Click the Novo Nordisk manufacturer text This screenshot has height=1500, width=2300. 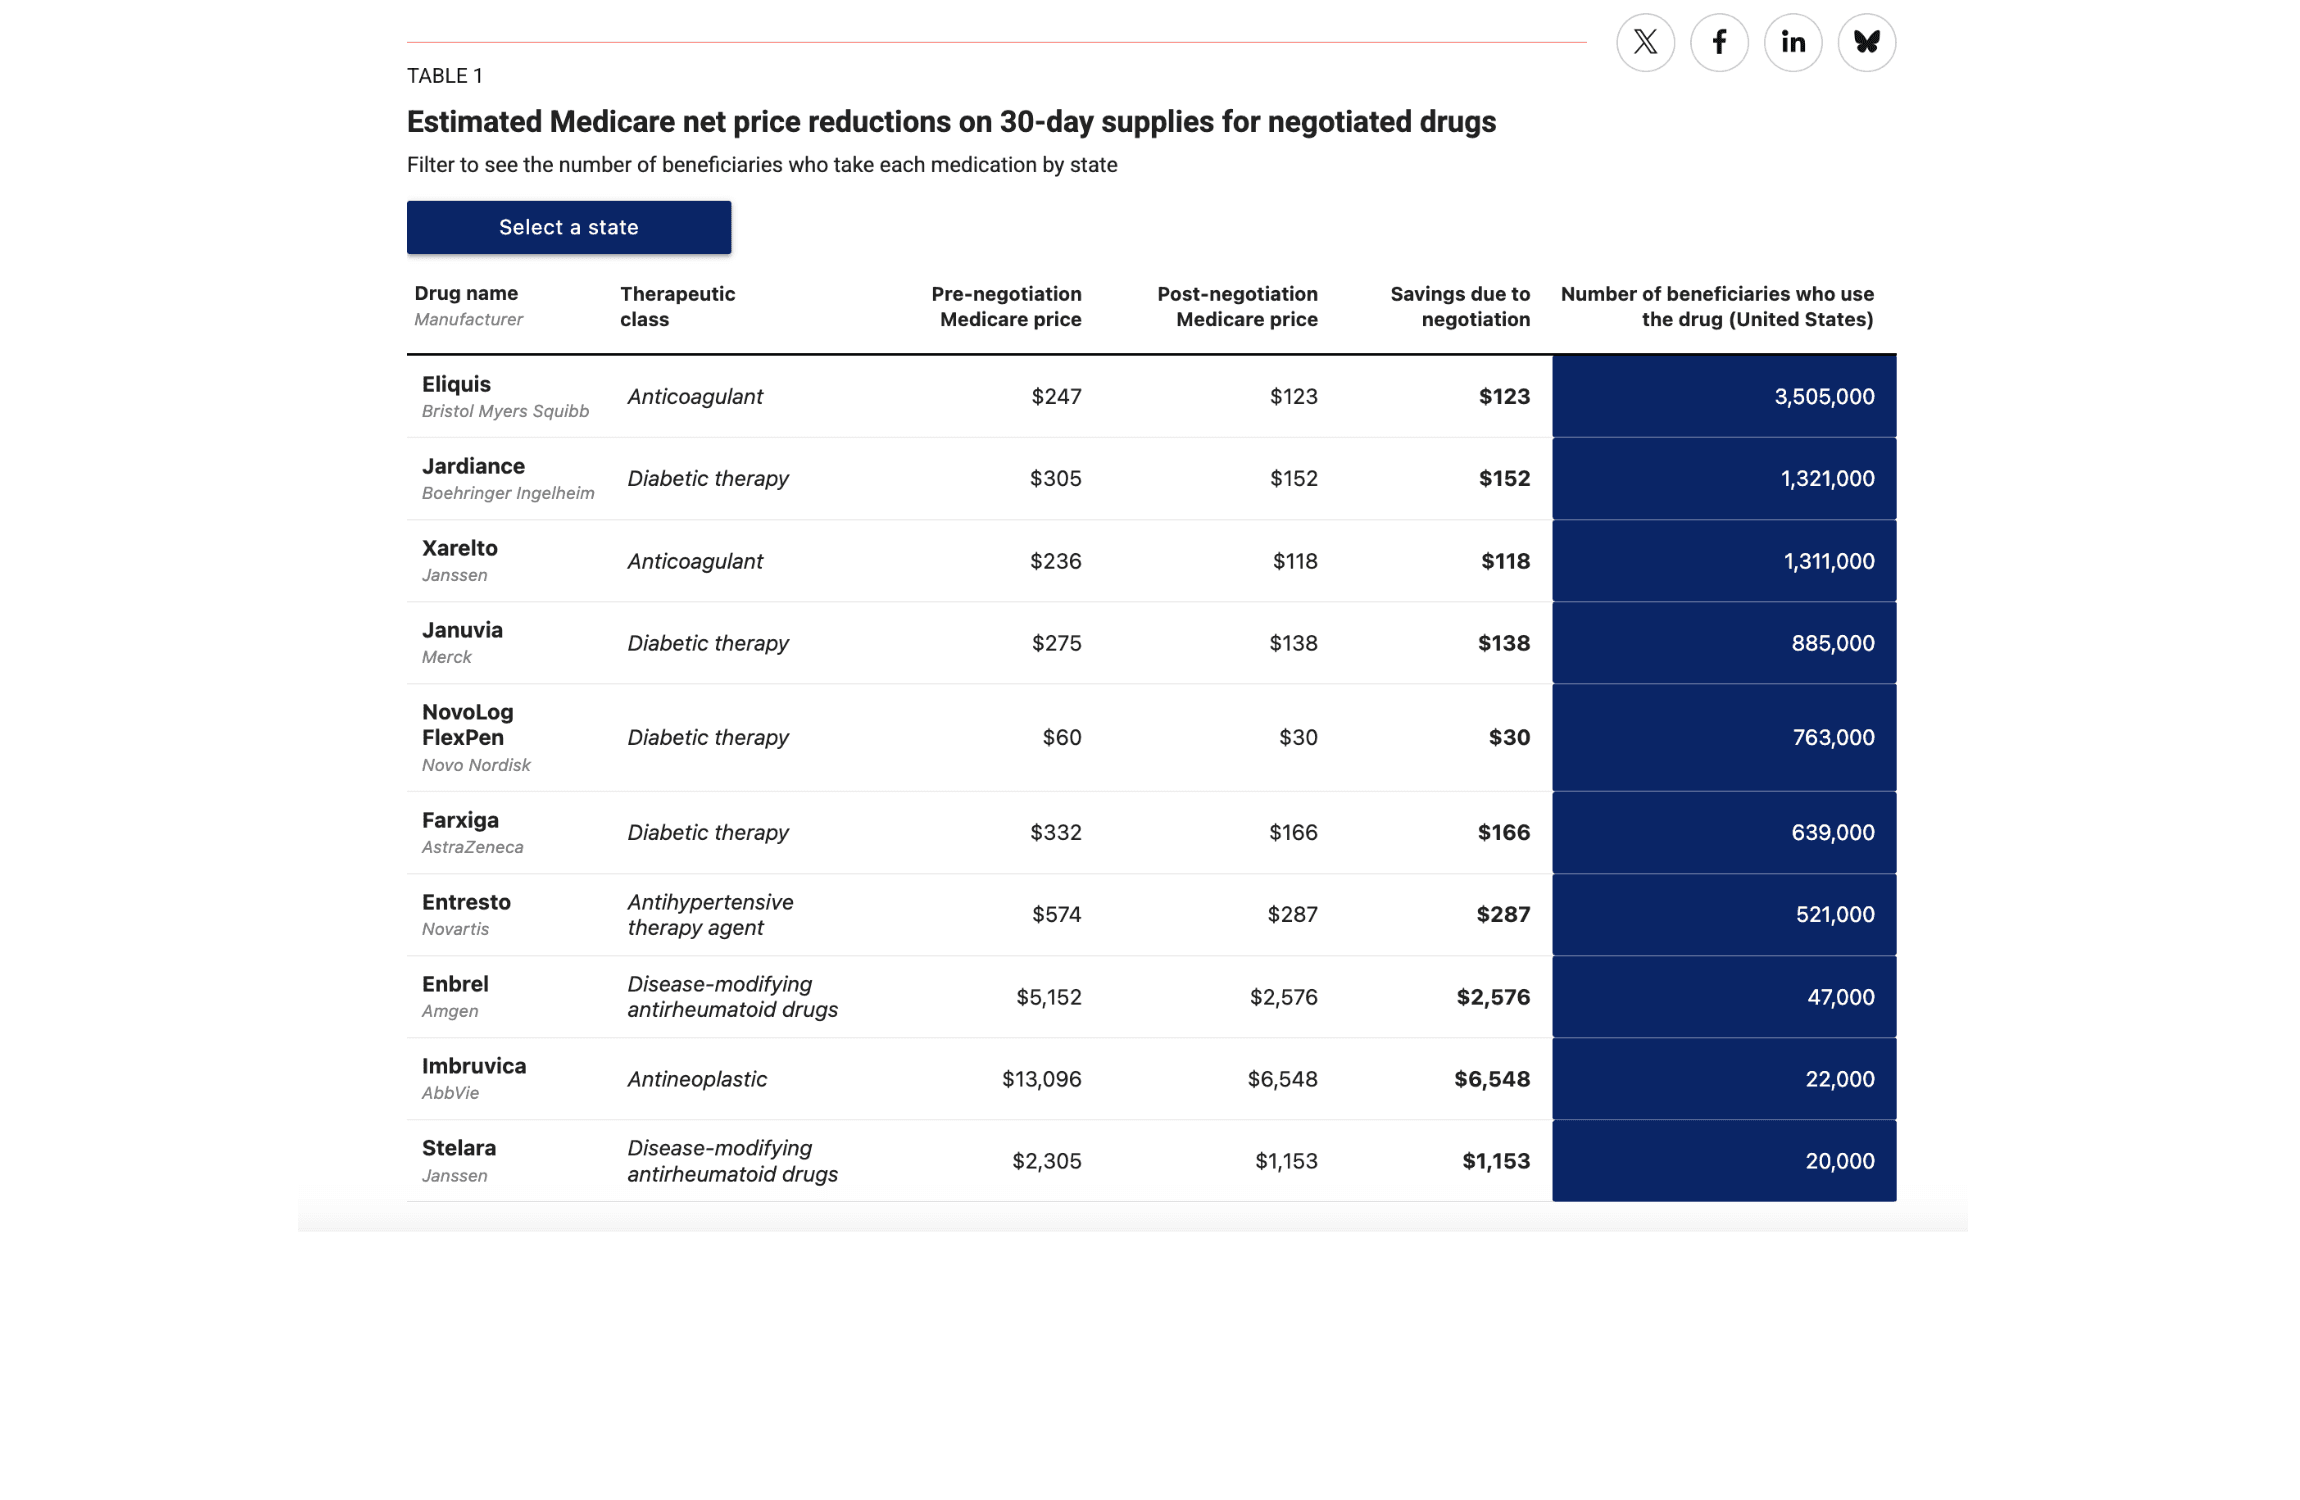[x=476, y=765]
